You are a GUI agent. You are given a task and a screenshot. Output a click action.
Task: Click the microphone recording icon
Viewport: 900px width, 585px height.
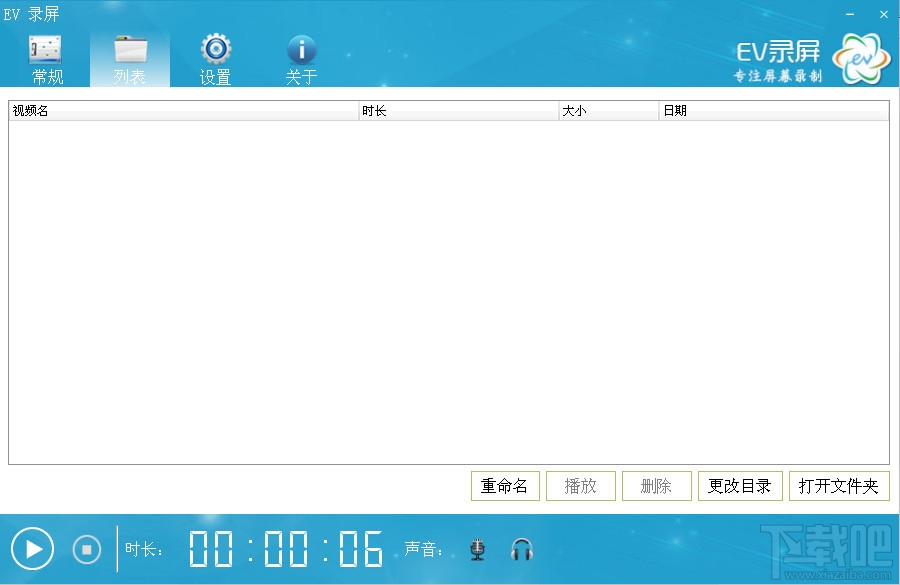(x=478, y=549)
